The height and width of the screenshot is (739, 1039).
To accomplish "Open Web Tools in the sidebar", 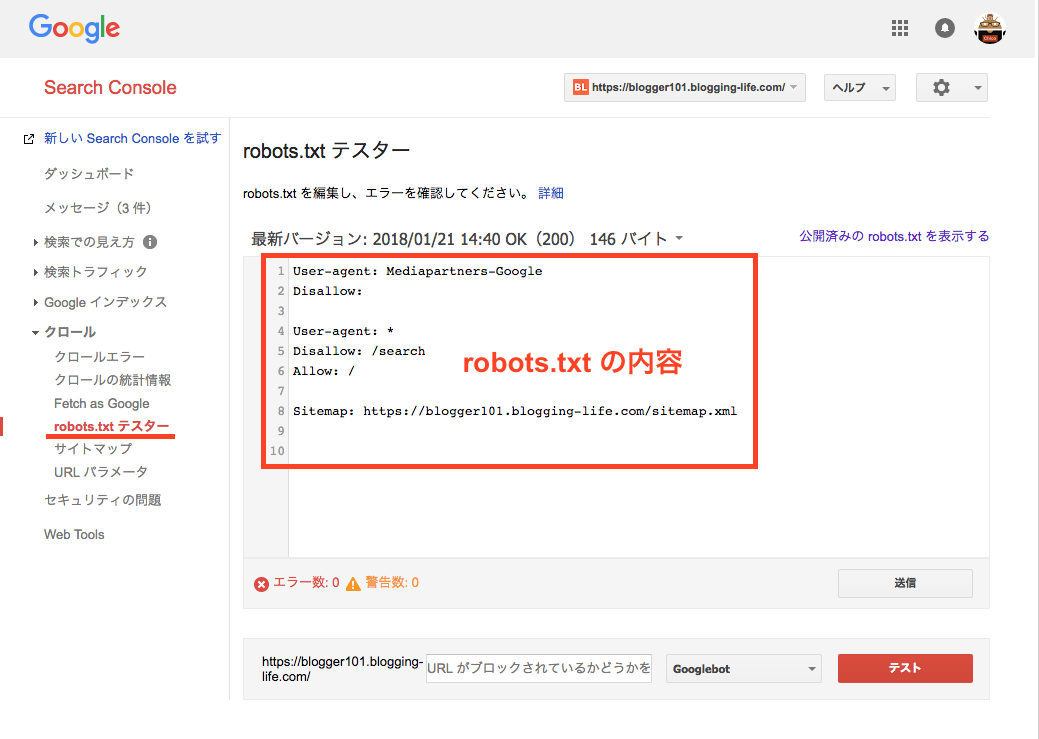I will pos(74,534).
